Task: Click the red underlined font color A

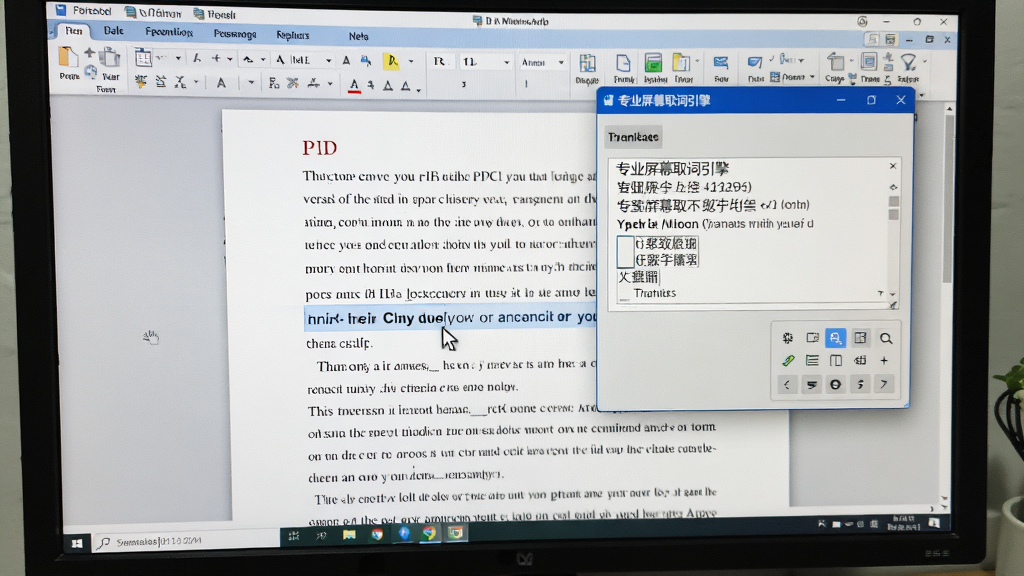Action: click(354, 86)
